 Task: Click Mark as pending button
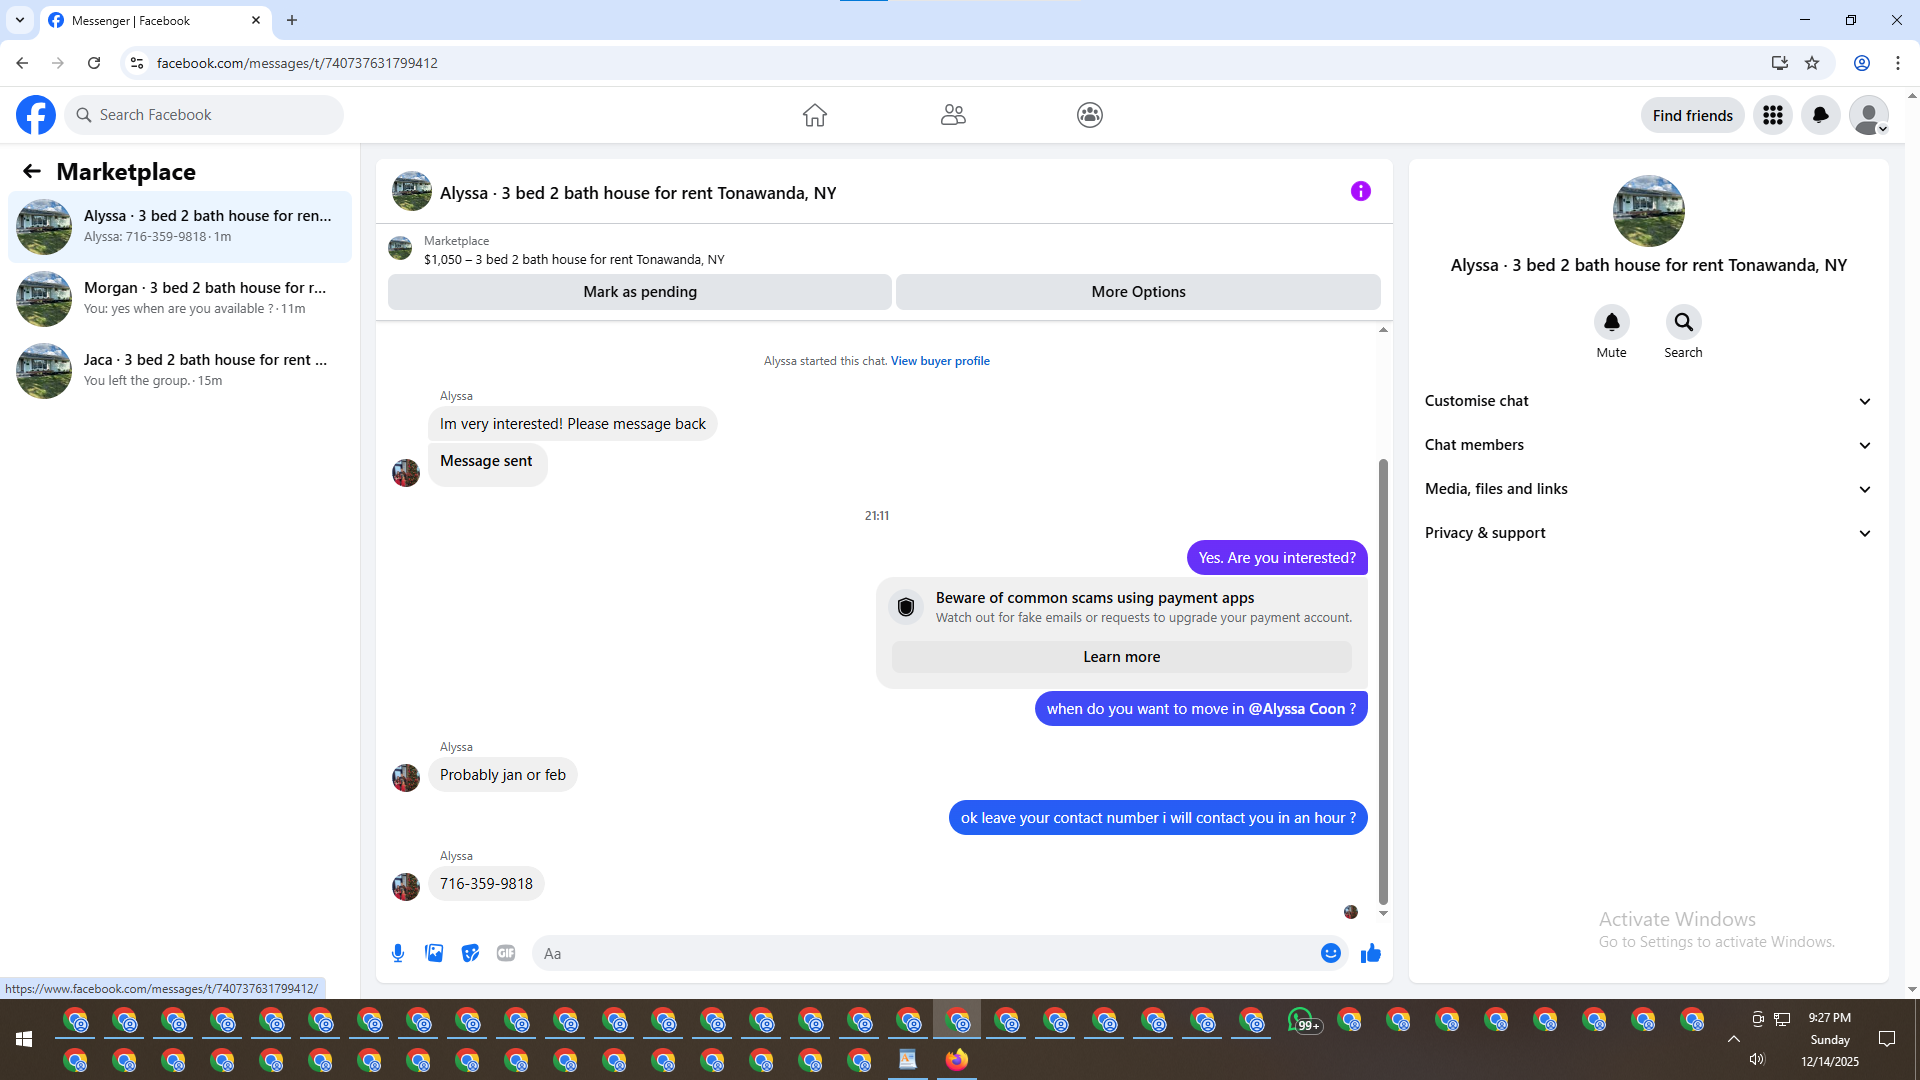pos(639,292)
